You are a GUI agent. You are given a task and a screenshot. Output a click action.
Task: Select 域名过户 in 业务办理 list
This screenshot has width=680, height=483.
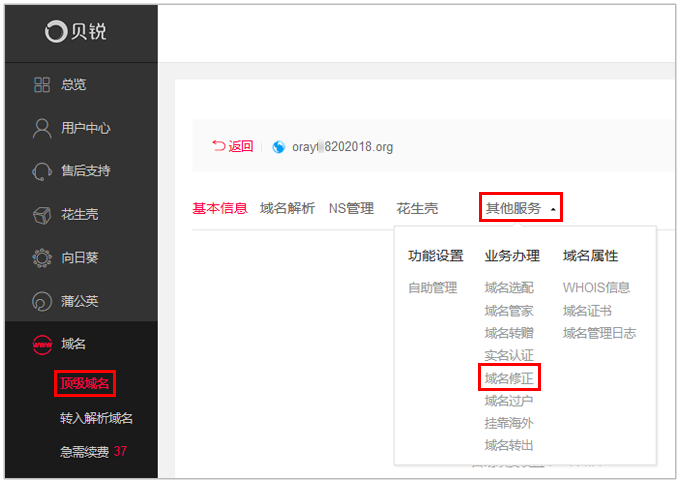coord(509,400)
